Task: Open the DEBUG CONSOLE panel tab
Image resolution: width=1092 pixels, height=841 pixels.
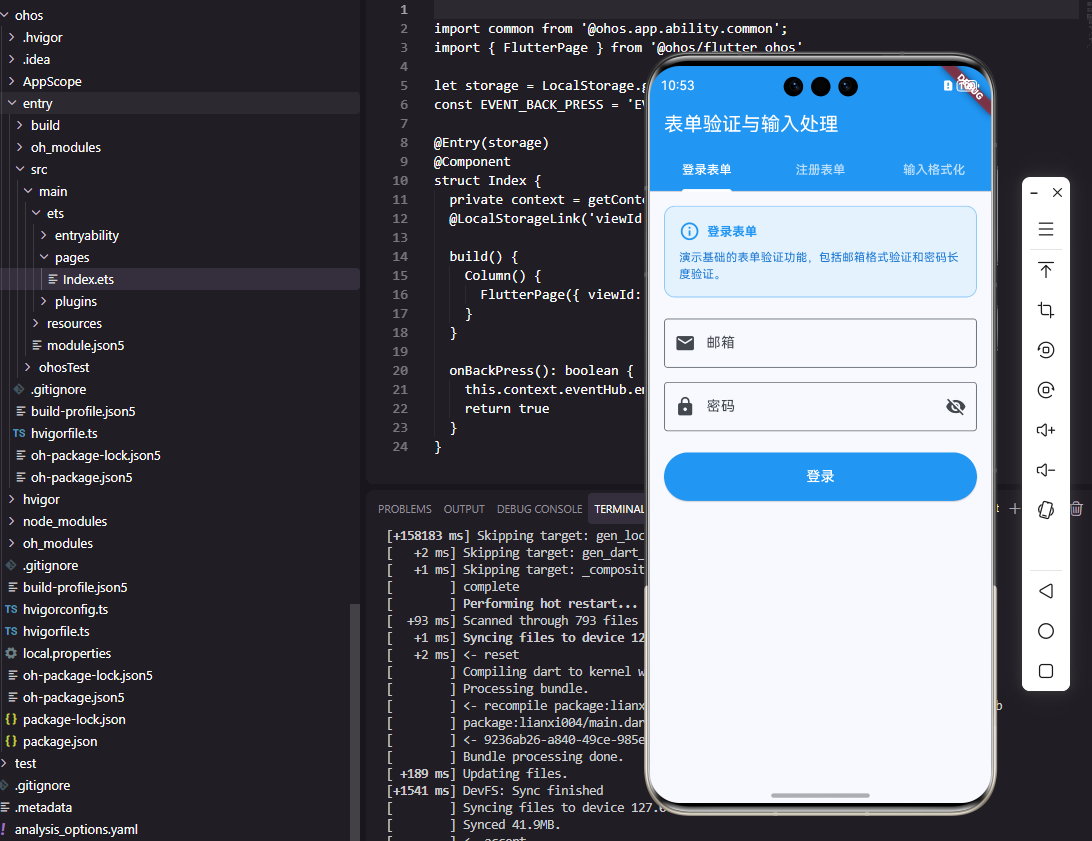Action: (539, 509)
